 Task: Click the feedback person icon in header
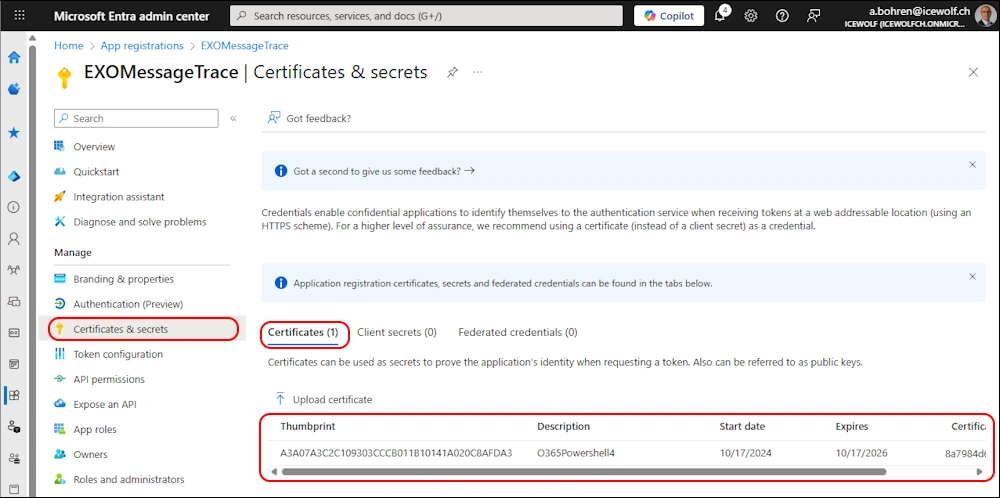(x=814, y=16)
